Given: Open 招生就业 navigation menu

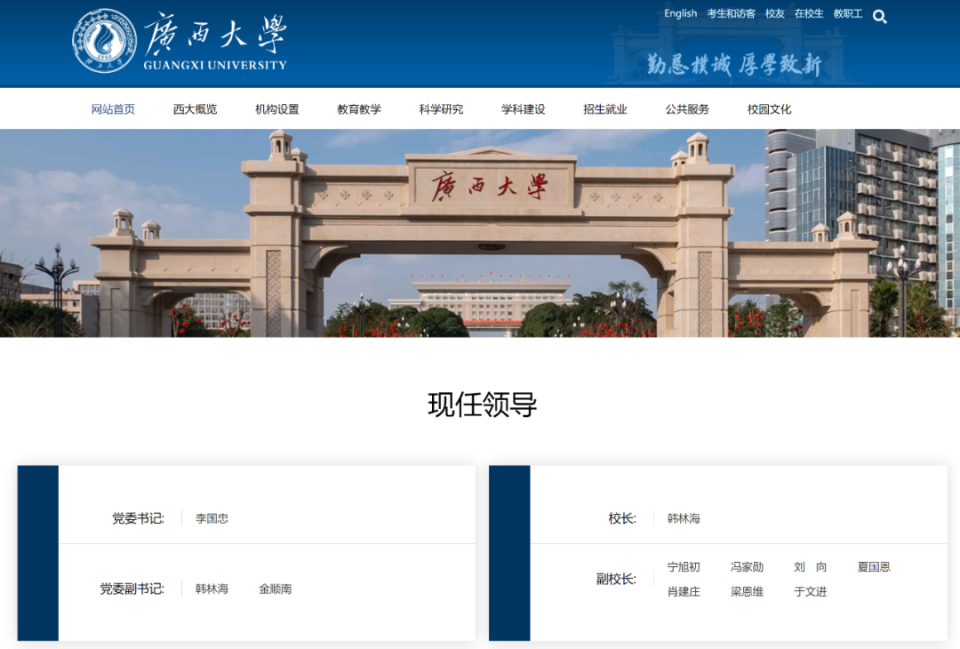Looking at the screenshot, I should 605,109.
